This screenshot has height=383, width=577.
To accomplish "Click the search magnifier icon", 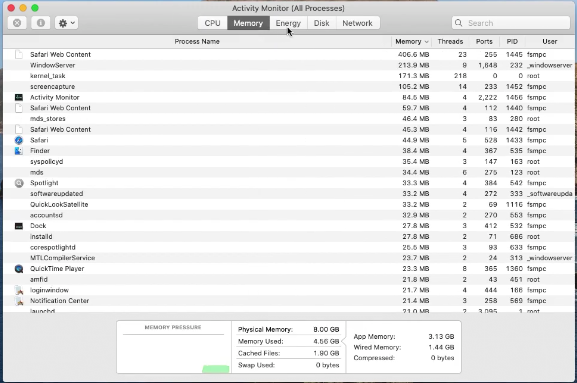I will 459,23.
